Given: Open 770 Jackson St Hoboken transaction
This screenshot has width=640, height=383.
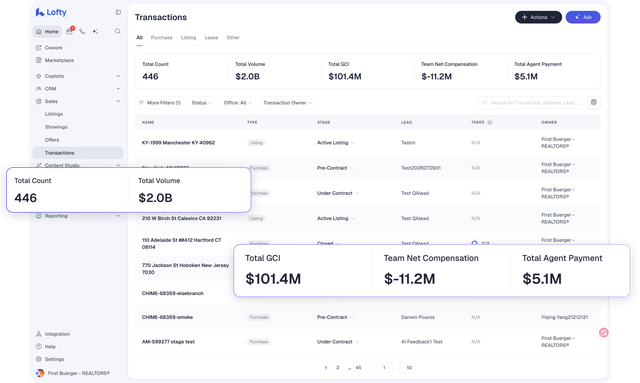Looking at the screenshot, I should point(185,269).
